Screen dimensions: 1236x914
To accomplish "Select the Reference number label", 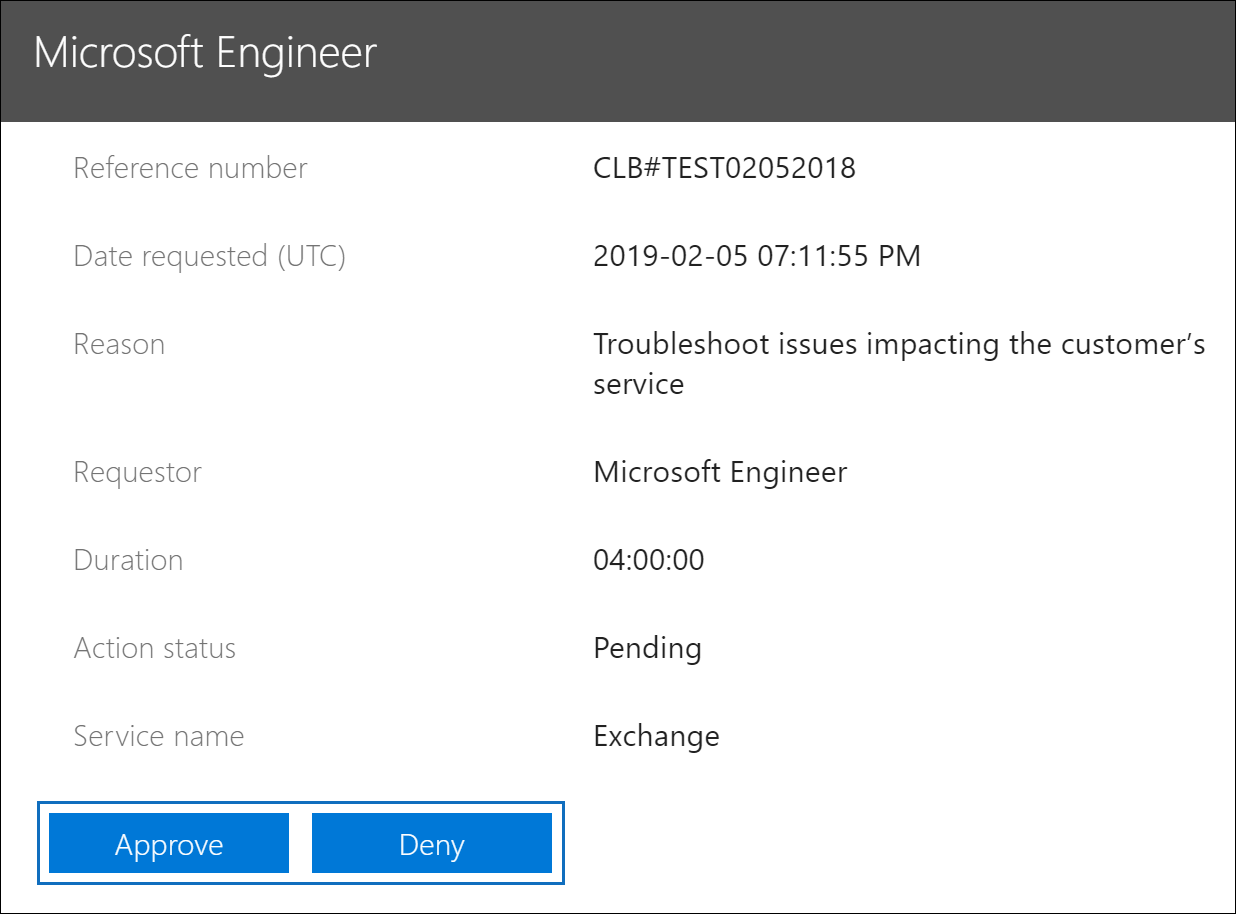I will [x=190, y=168].
